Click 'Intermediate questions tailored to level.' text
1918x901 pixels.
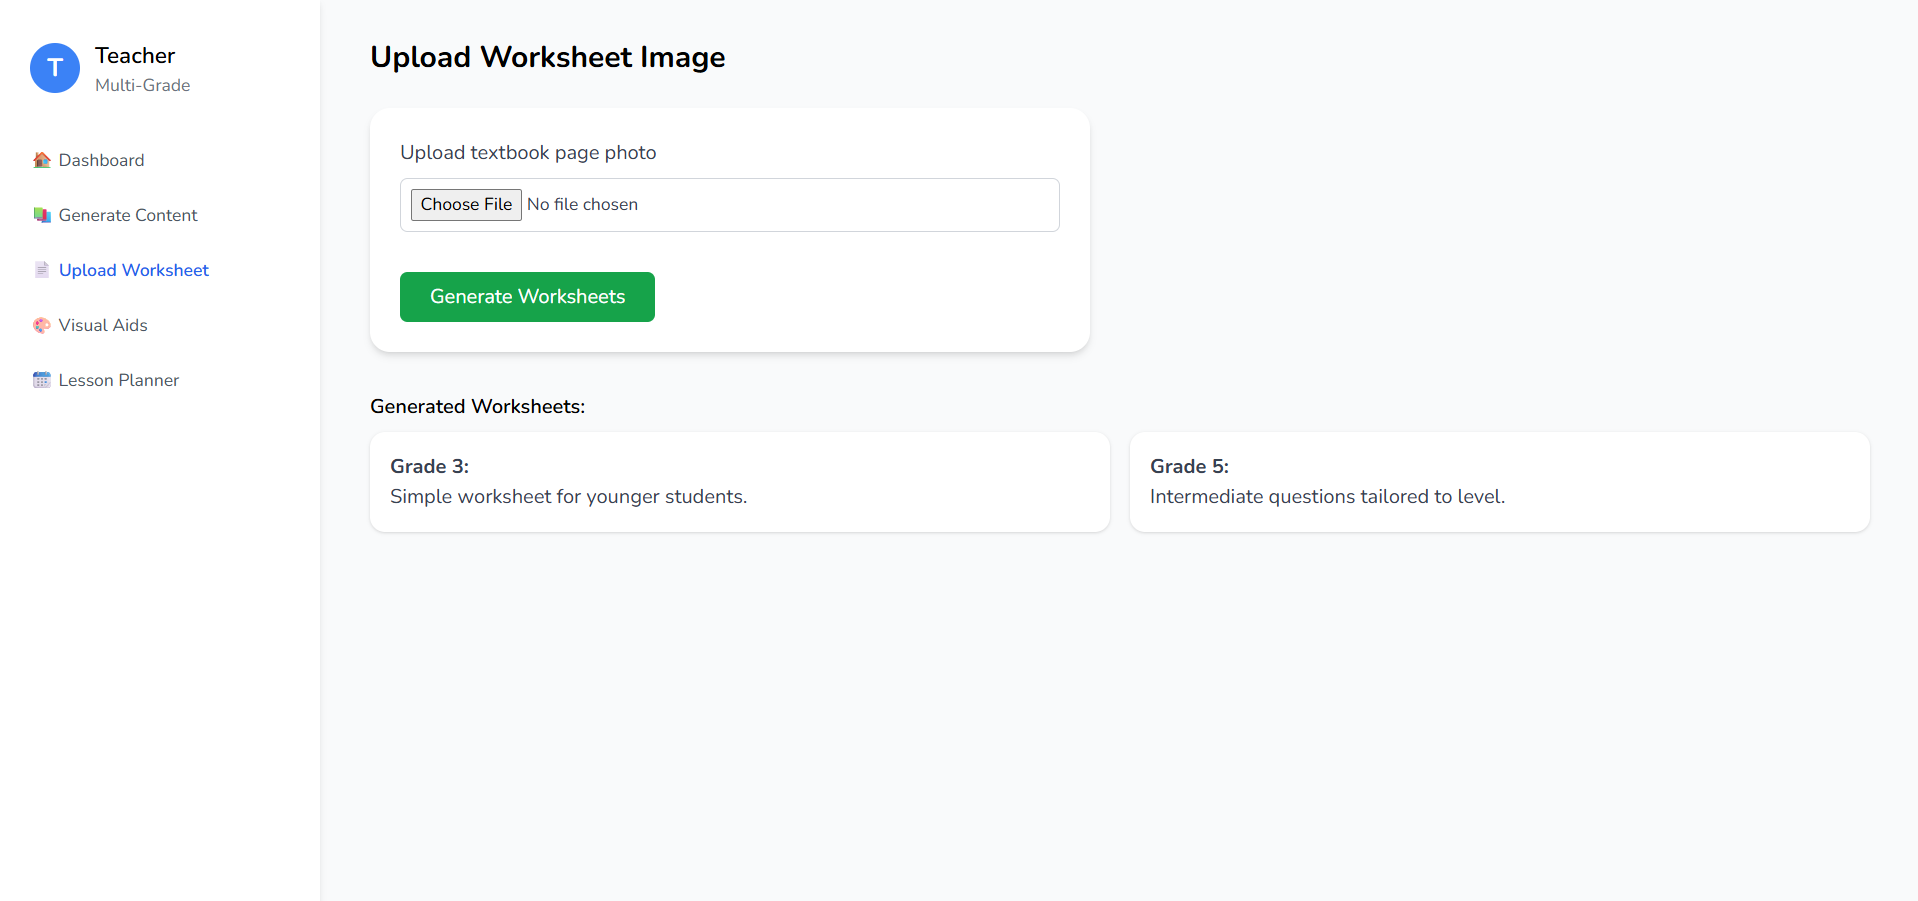tap(1328, 497)
